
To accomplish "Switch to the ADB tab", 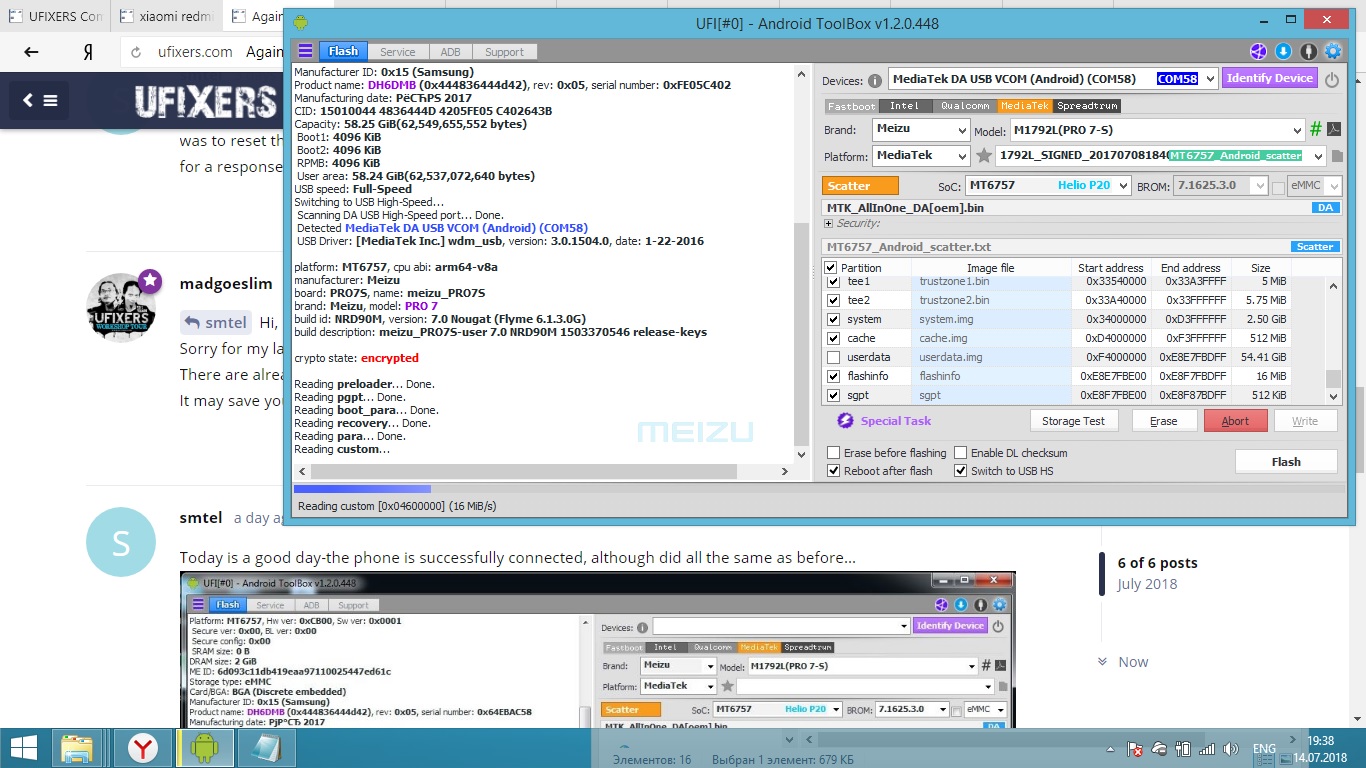I will coord(450,52).
